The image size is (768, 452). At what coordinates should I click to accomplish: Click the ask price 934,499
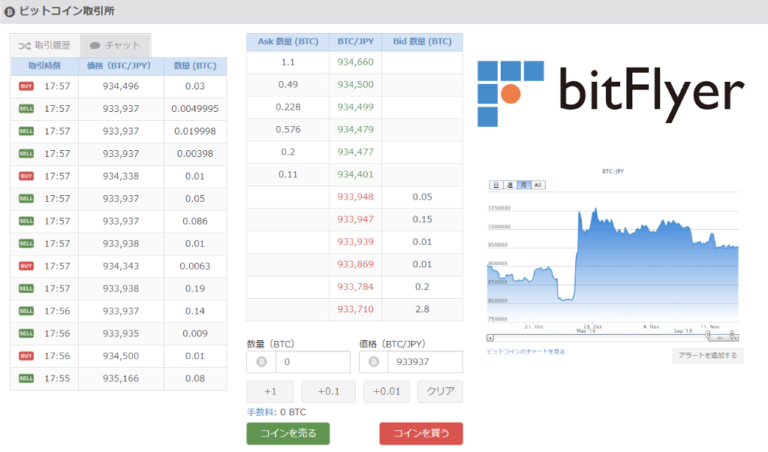tap(355, 107)
